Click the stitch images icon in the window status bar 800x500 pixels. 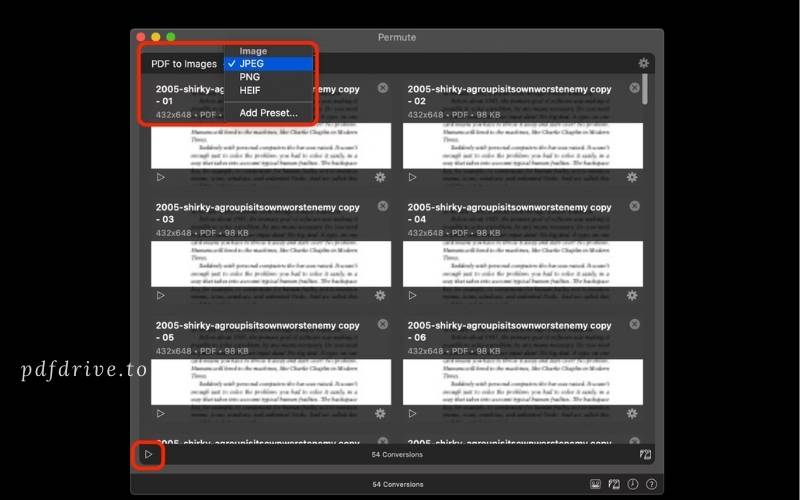tap(614, 484)
